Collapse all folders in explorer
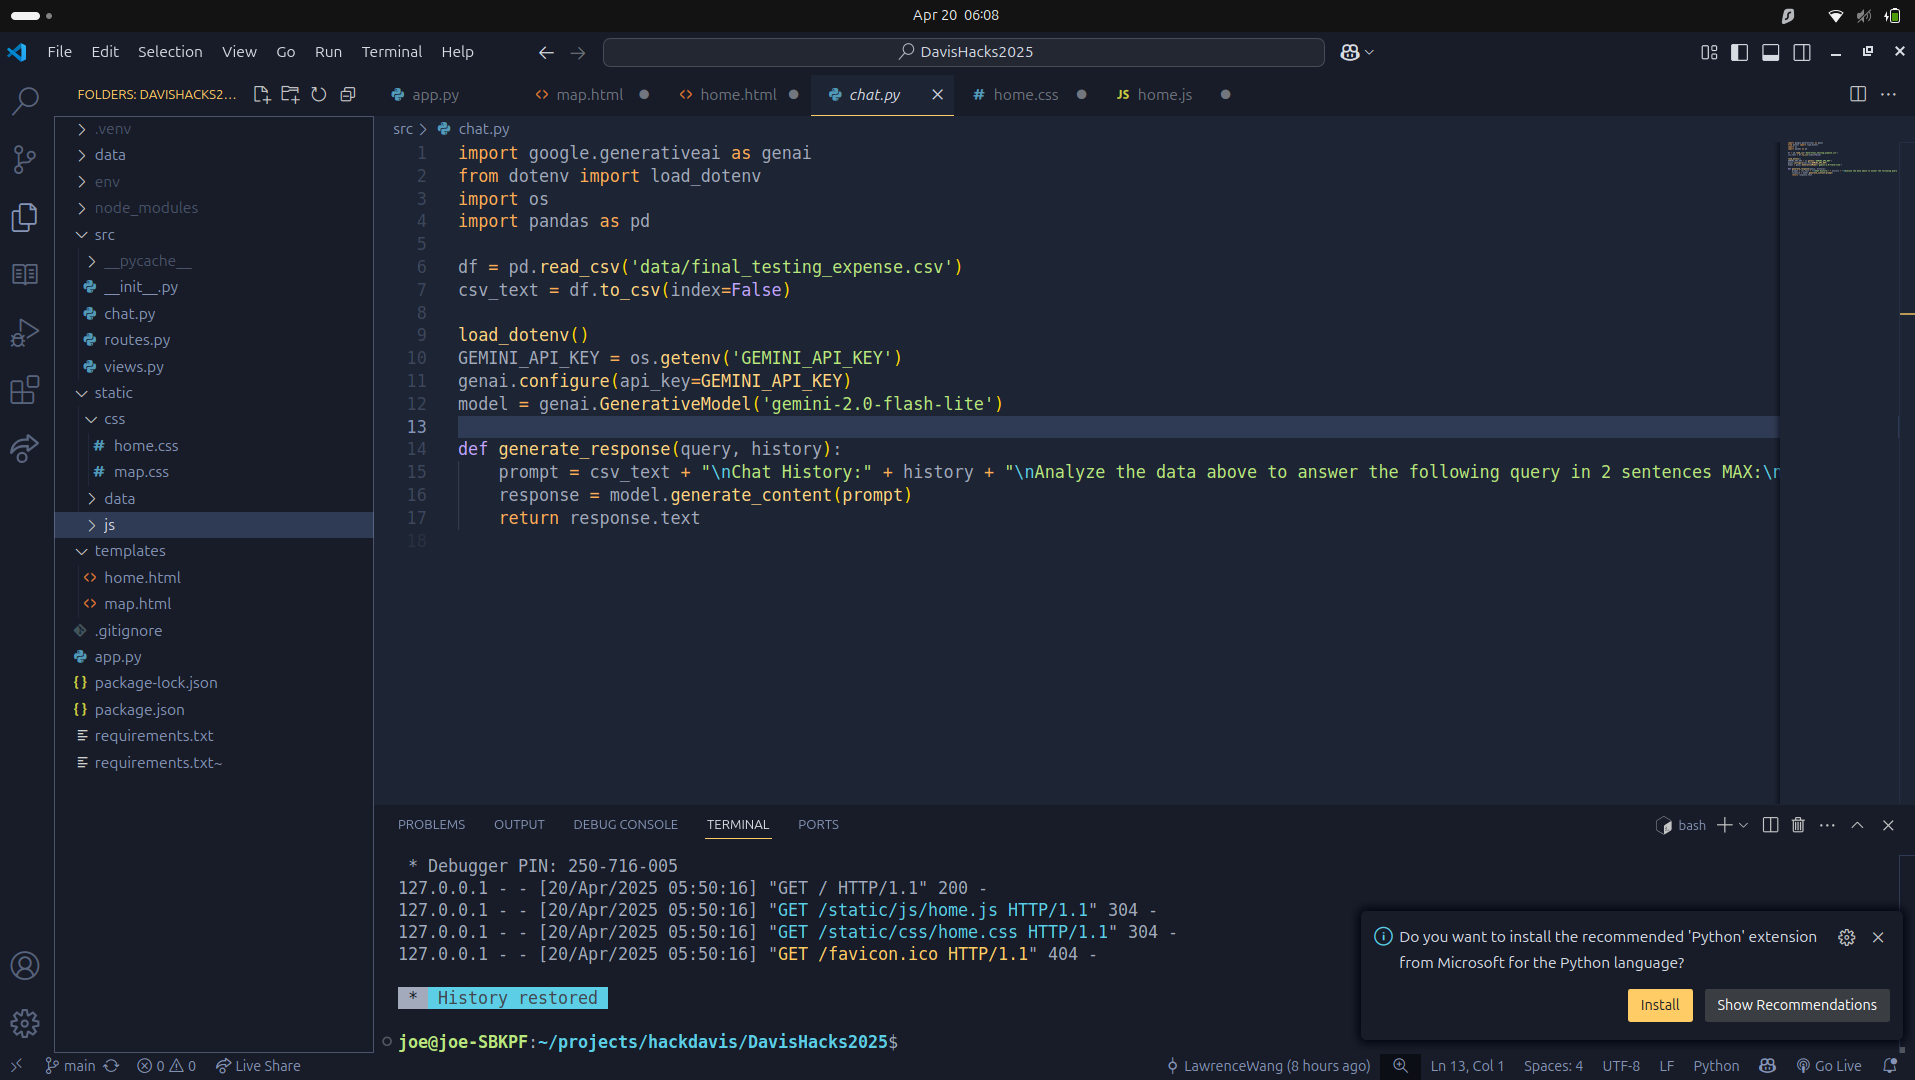 pos(348,94)
